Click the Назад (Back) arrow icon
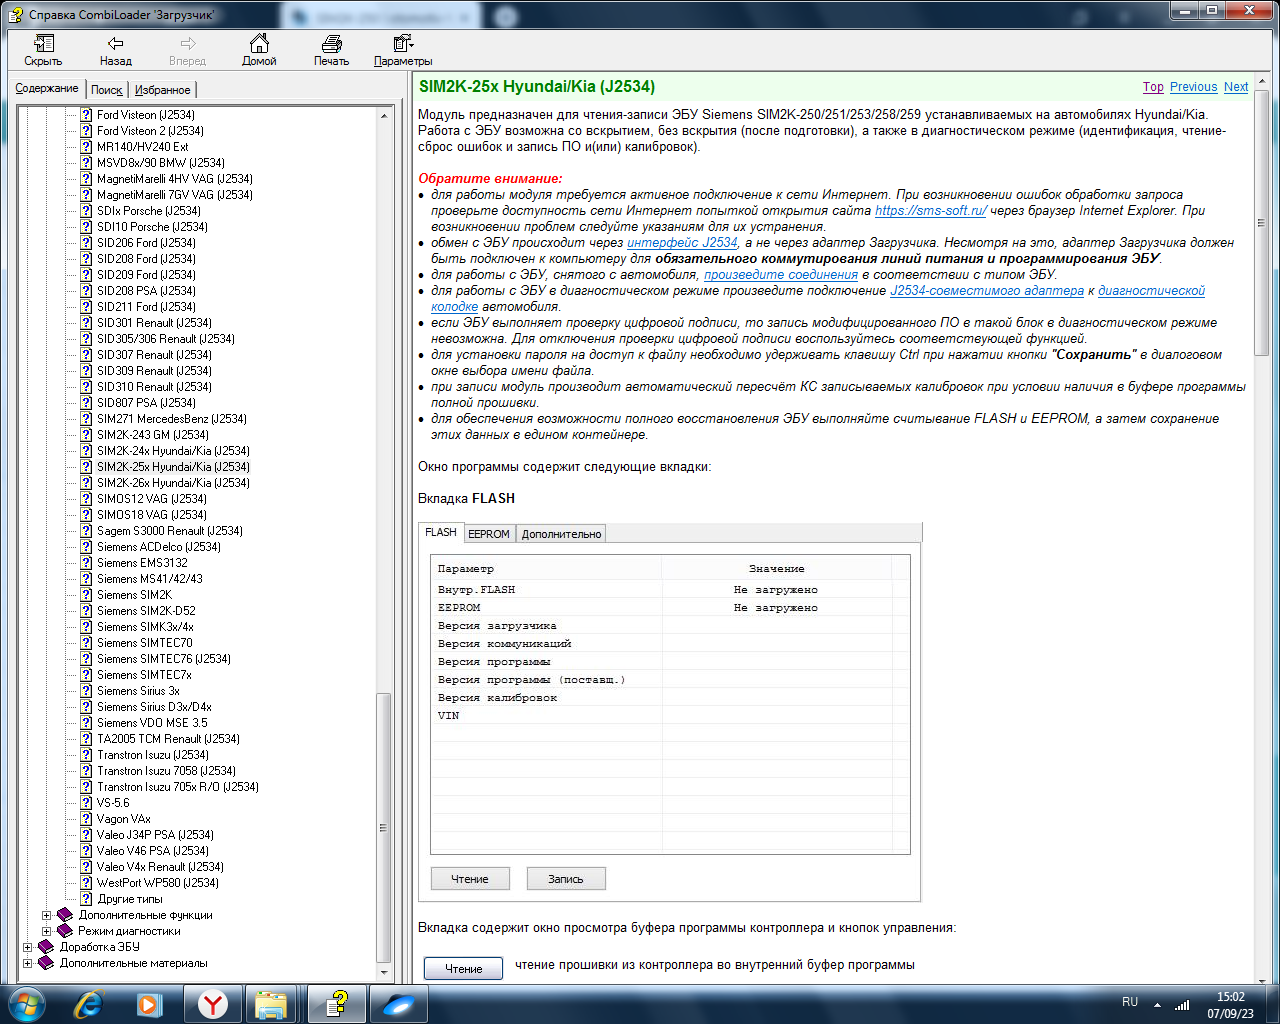1280x1024 pixels. [115, 44]
